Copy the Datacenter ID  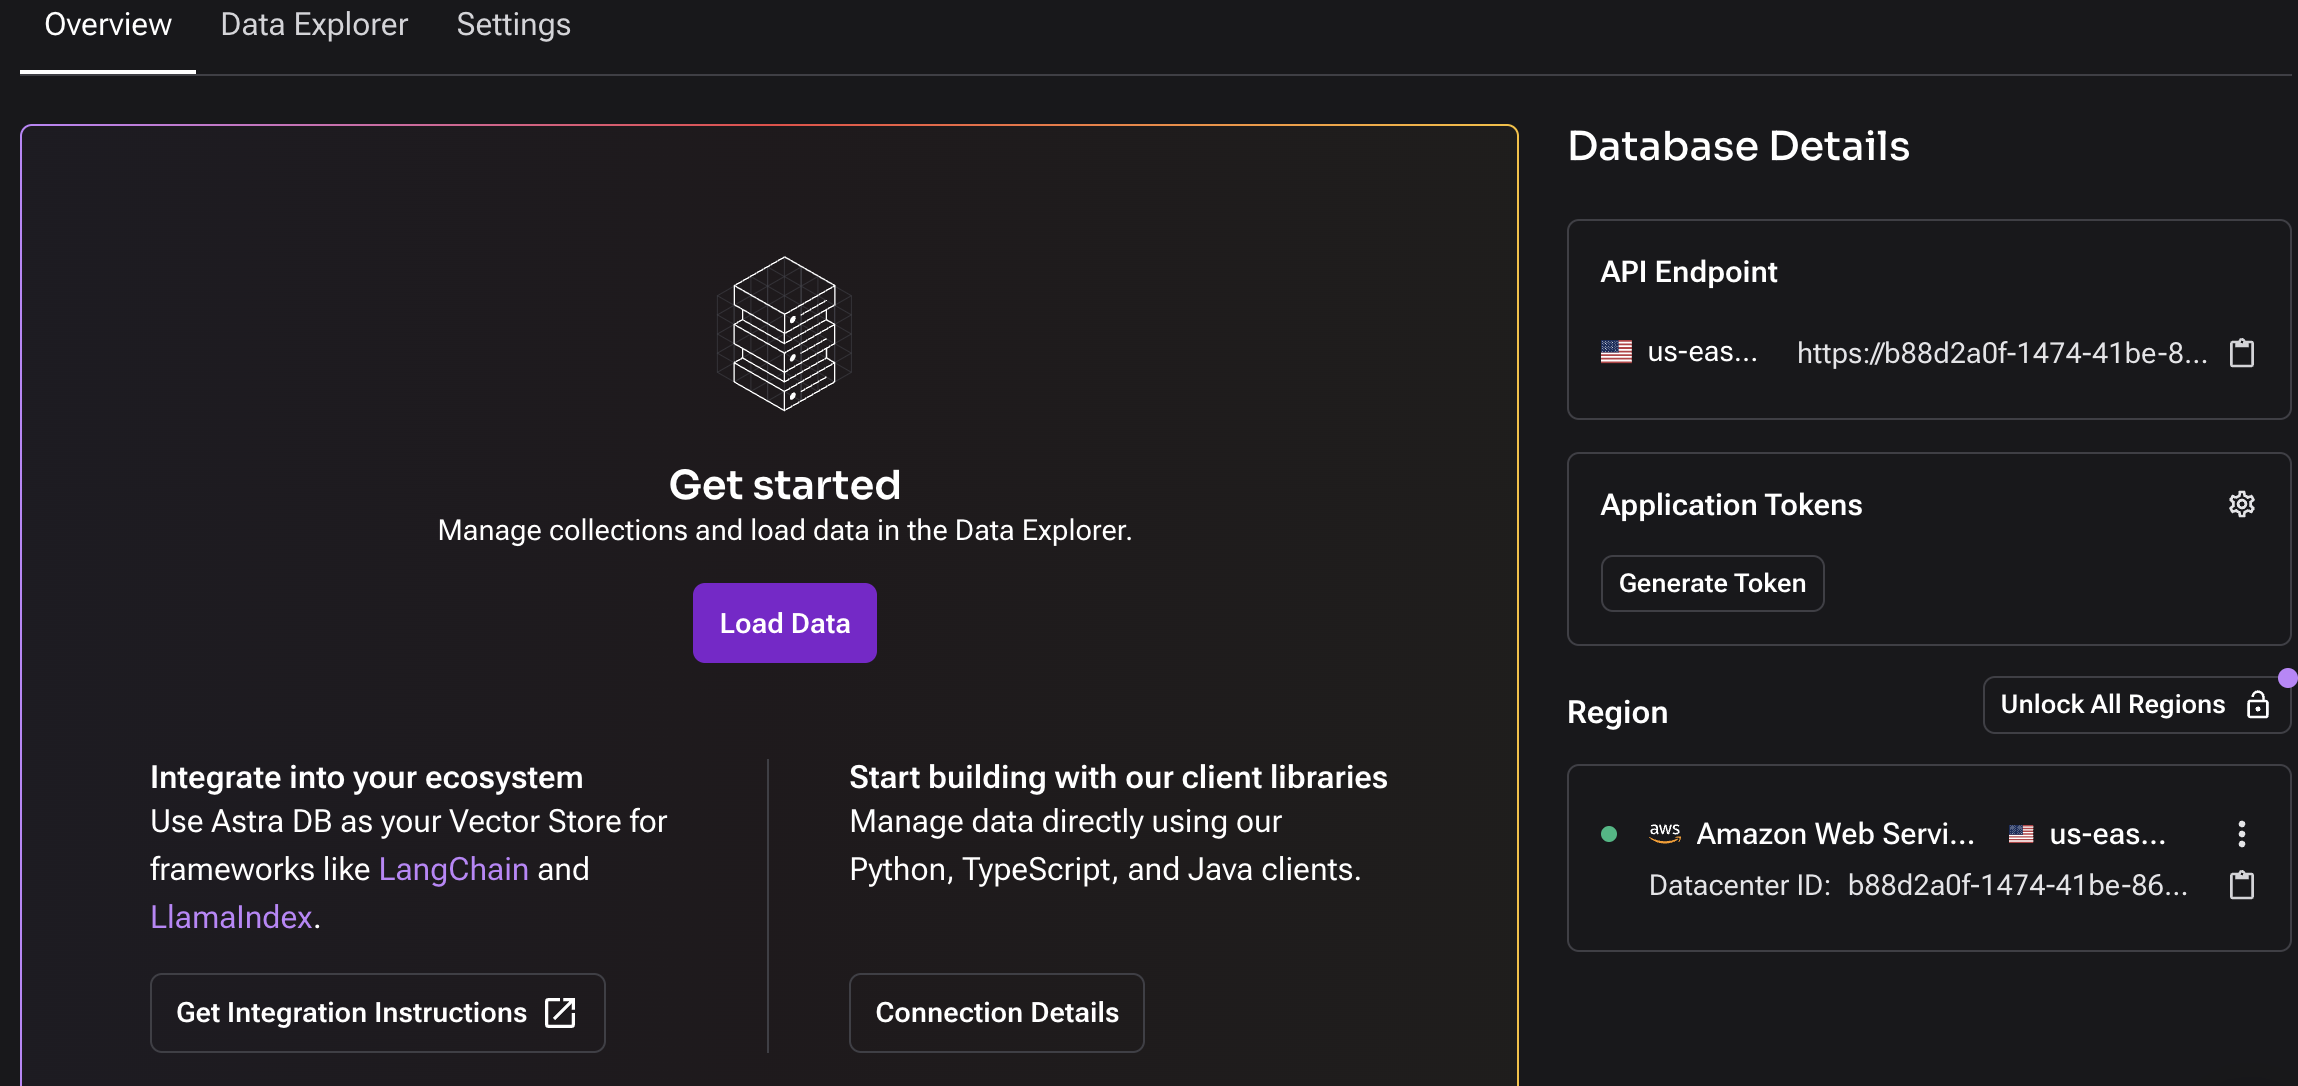pos(2241,884)
